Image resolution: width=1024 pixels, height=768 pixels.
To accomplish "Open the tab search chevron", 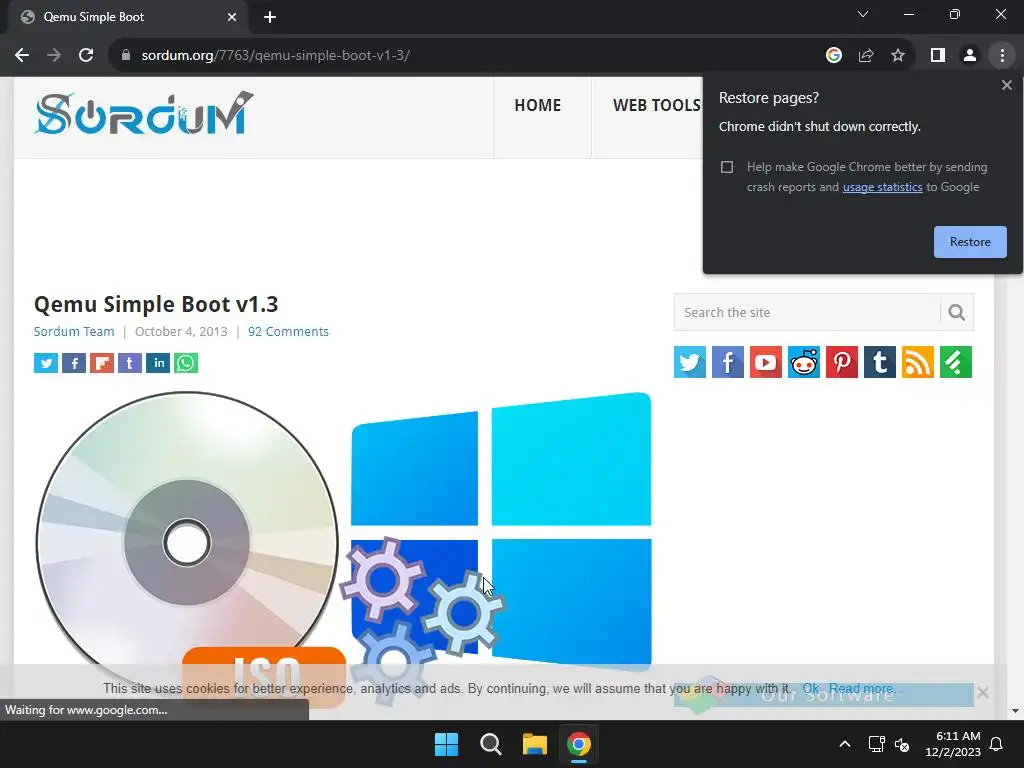I will (863, 14).
